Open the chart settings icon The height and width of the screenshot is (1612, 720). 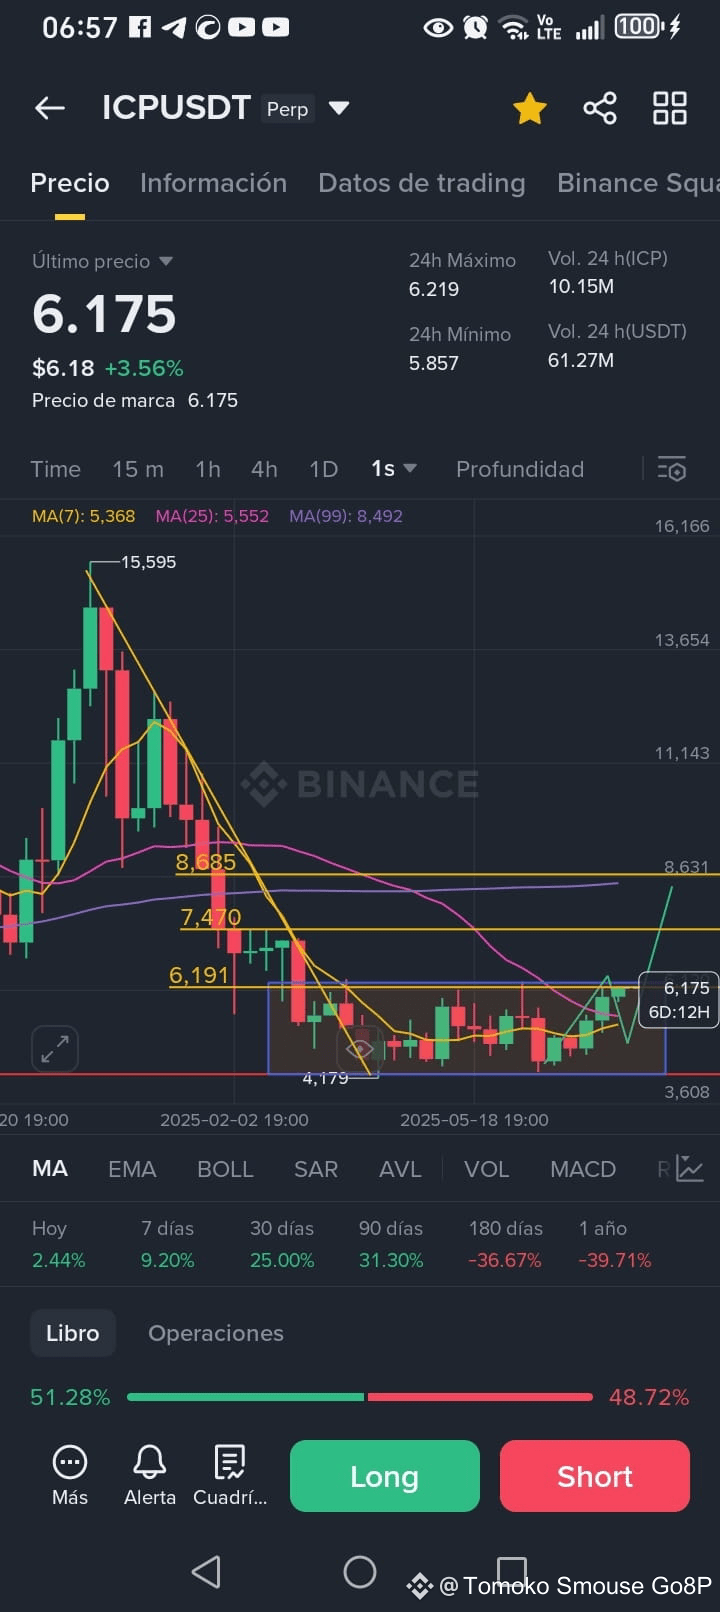tap(672, 469)
